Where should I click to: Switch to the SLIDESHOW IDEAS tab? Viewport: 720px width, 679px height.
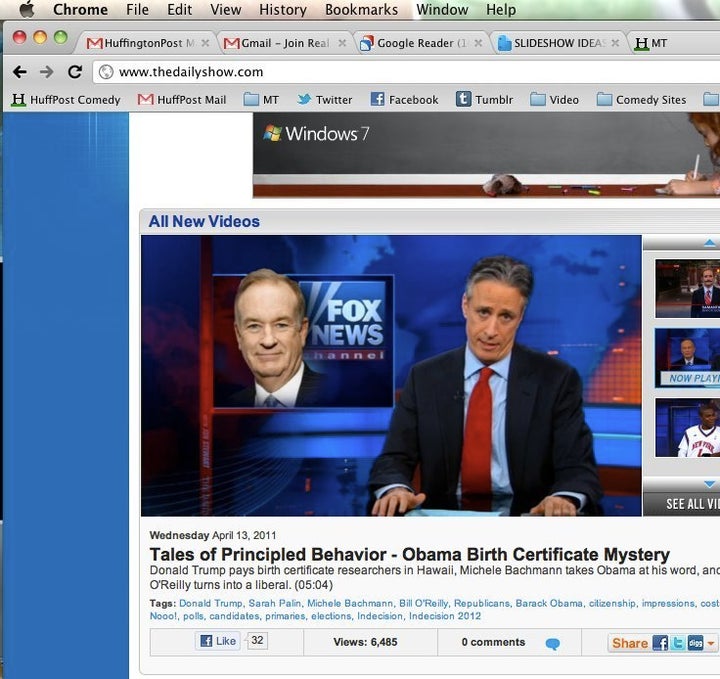coord(556,43)
